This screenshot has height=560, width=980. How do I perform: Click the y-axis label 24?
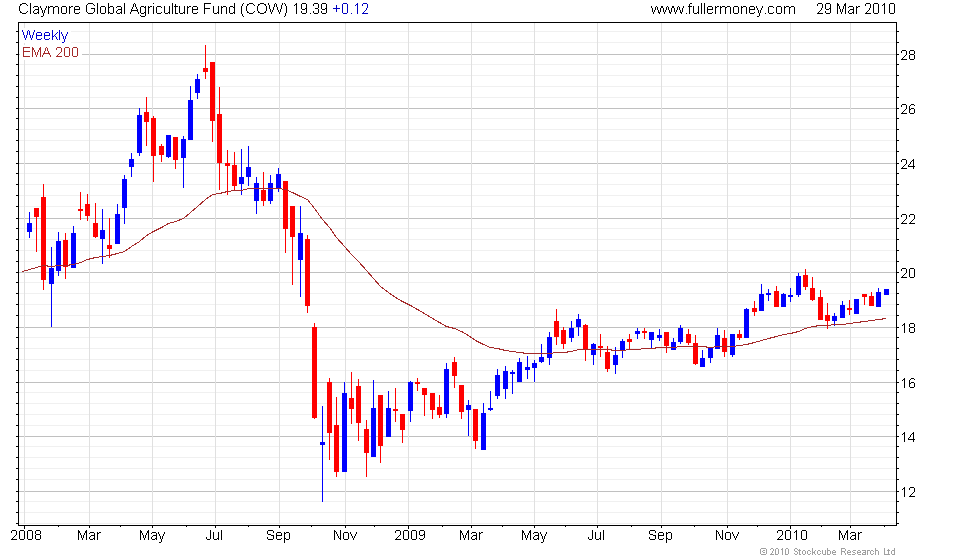908,164
